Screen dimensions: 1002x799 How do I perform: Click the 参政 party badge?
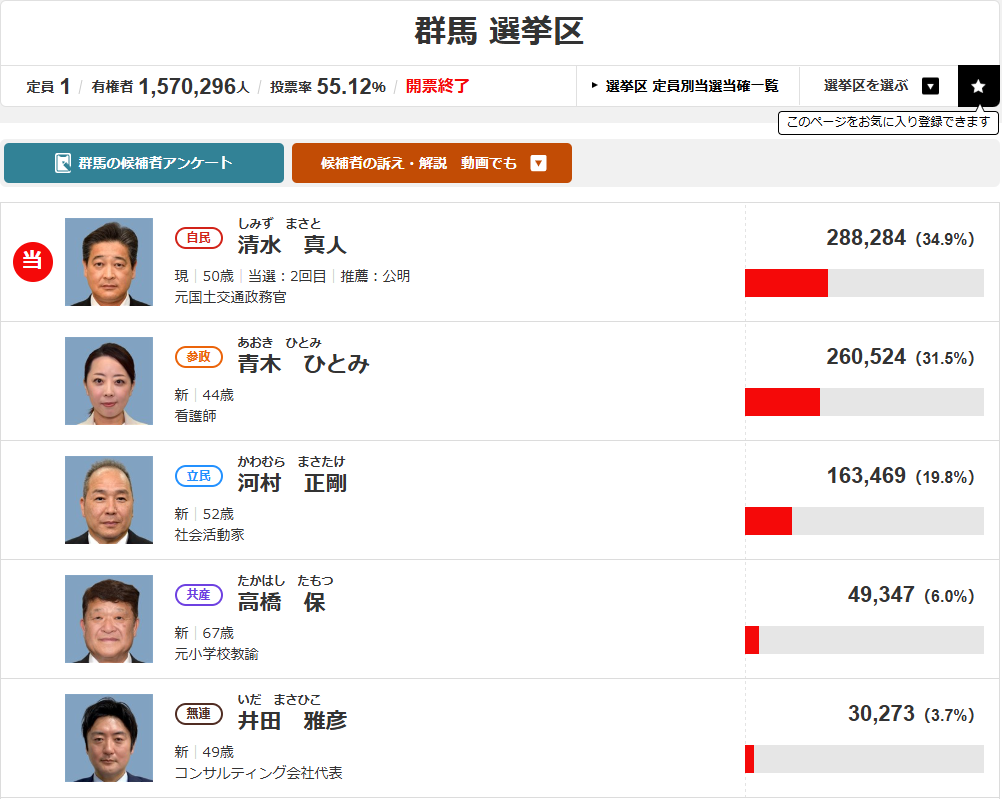point(198,357)
